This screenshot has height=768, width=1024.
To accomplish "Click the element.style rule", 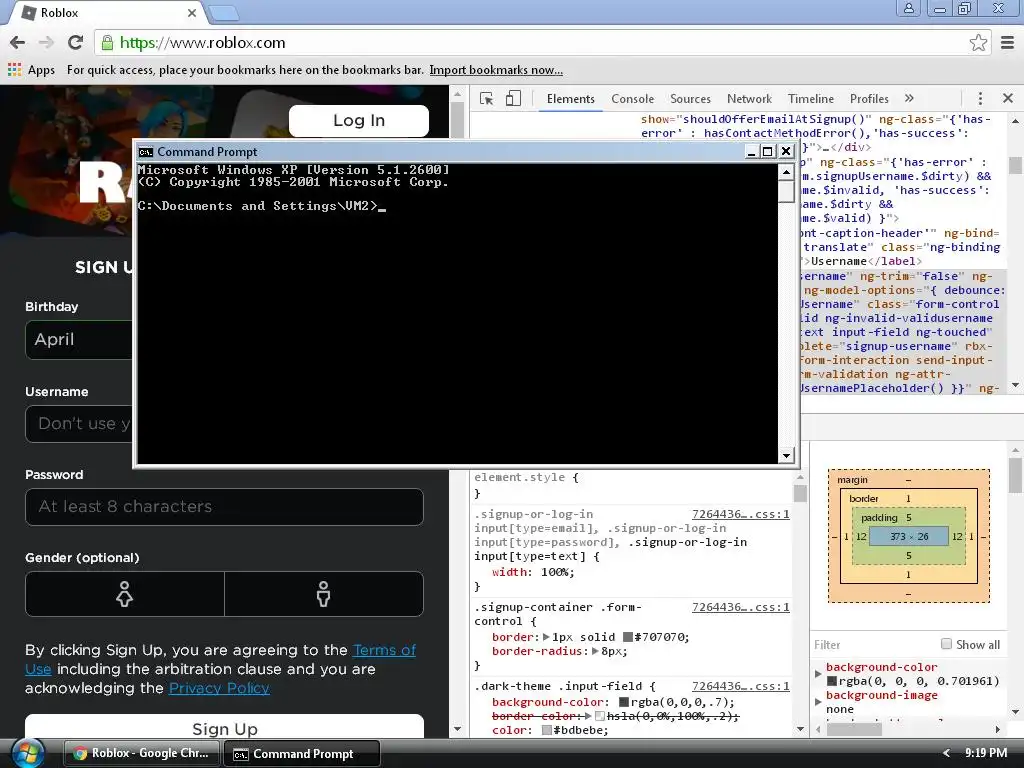I will [x=526, y=477].
